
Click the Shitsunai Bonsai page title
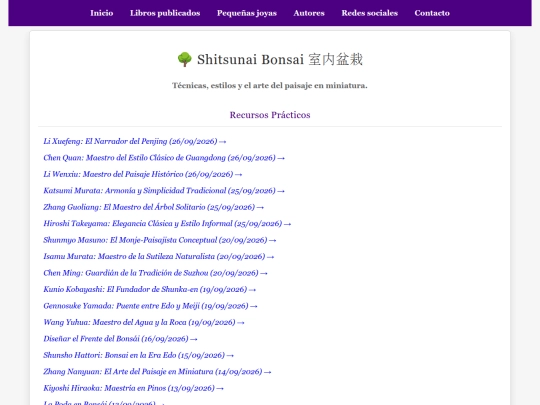coord(270,60)
